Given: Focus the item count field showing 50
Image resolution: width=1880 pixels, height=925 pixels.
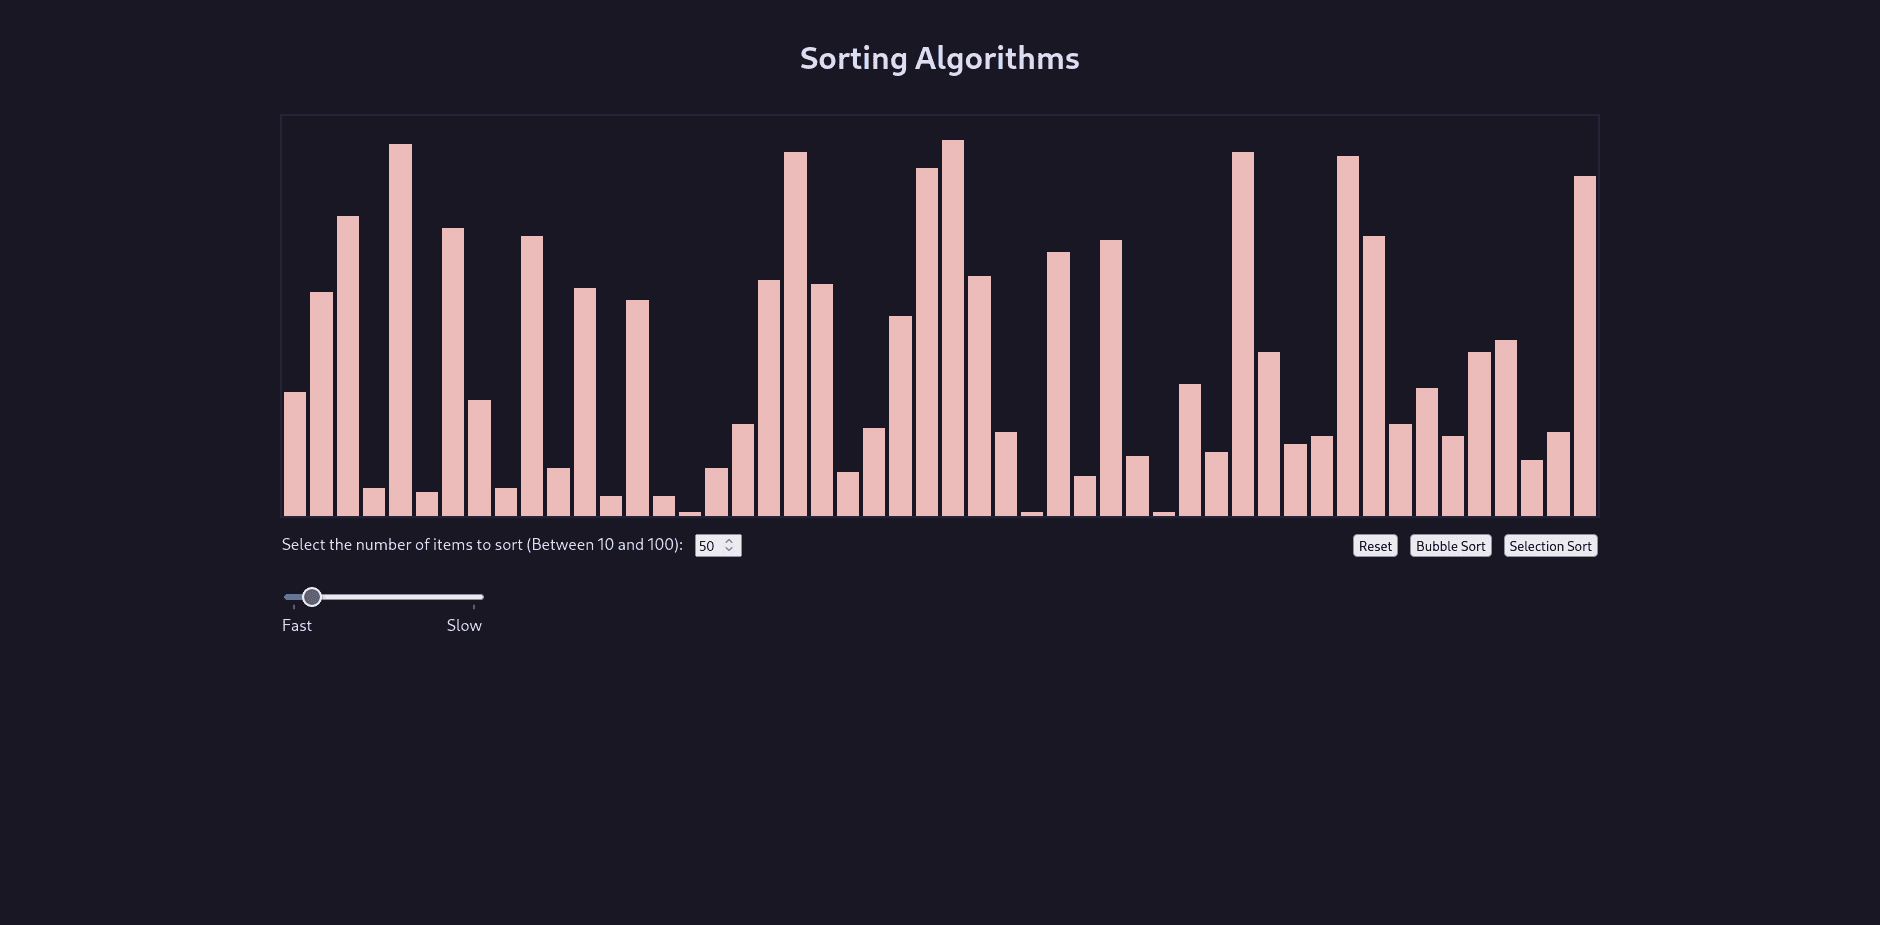Looking at the screenshot, I should coord(708,546).
